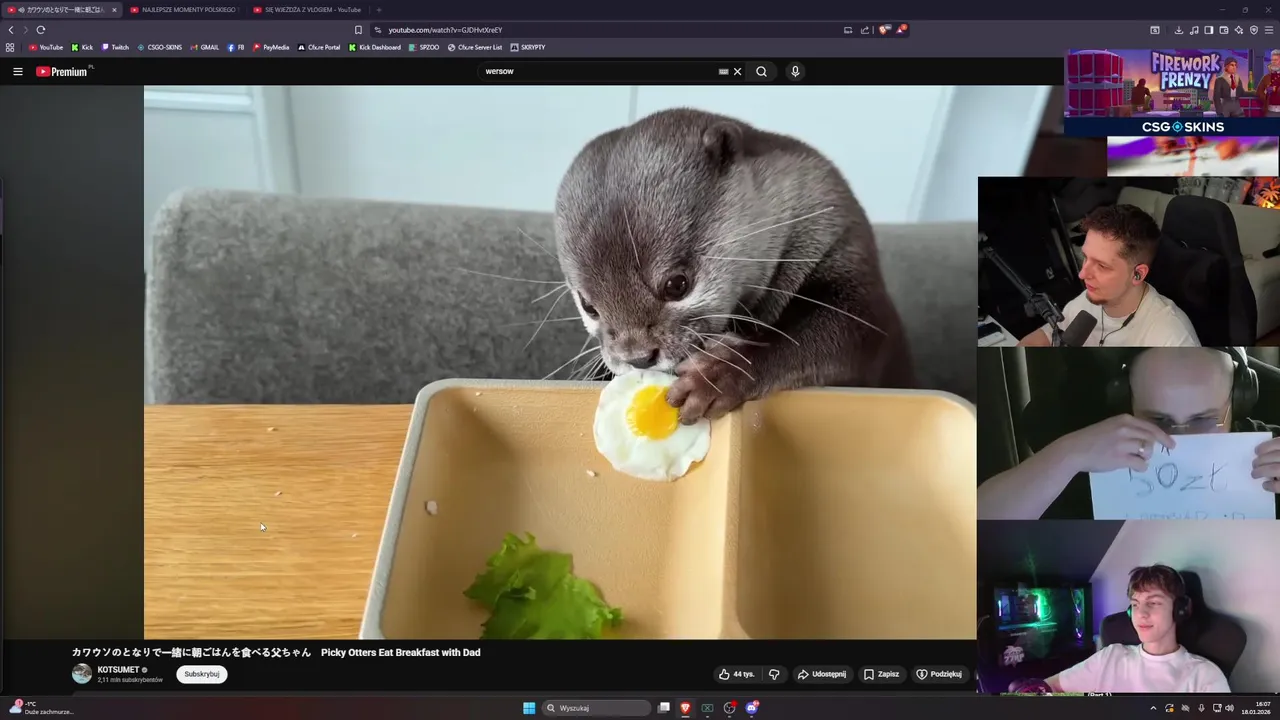Open the media playlist music-note icon
The width and height of the screenshot is (1280, 720).
click(1194, 30)
